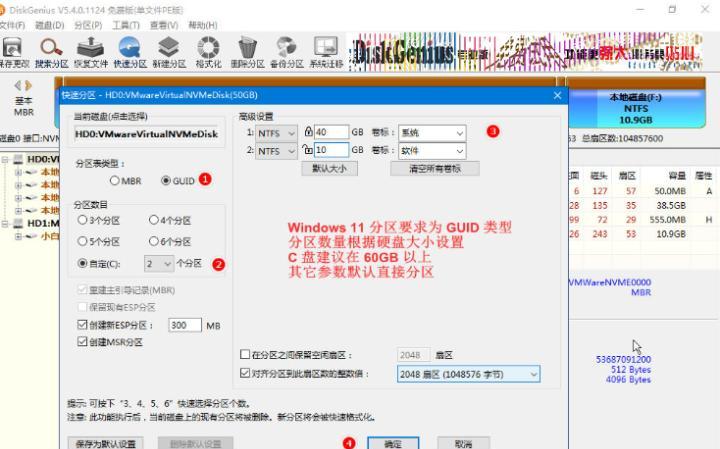Choose the 5 partitions option

(99, 241)
